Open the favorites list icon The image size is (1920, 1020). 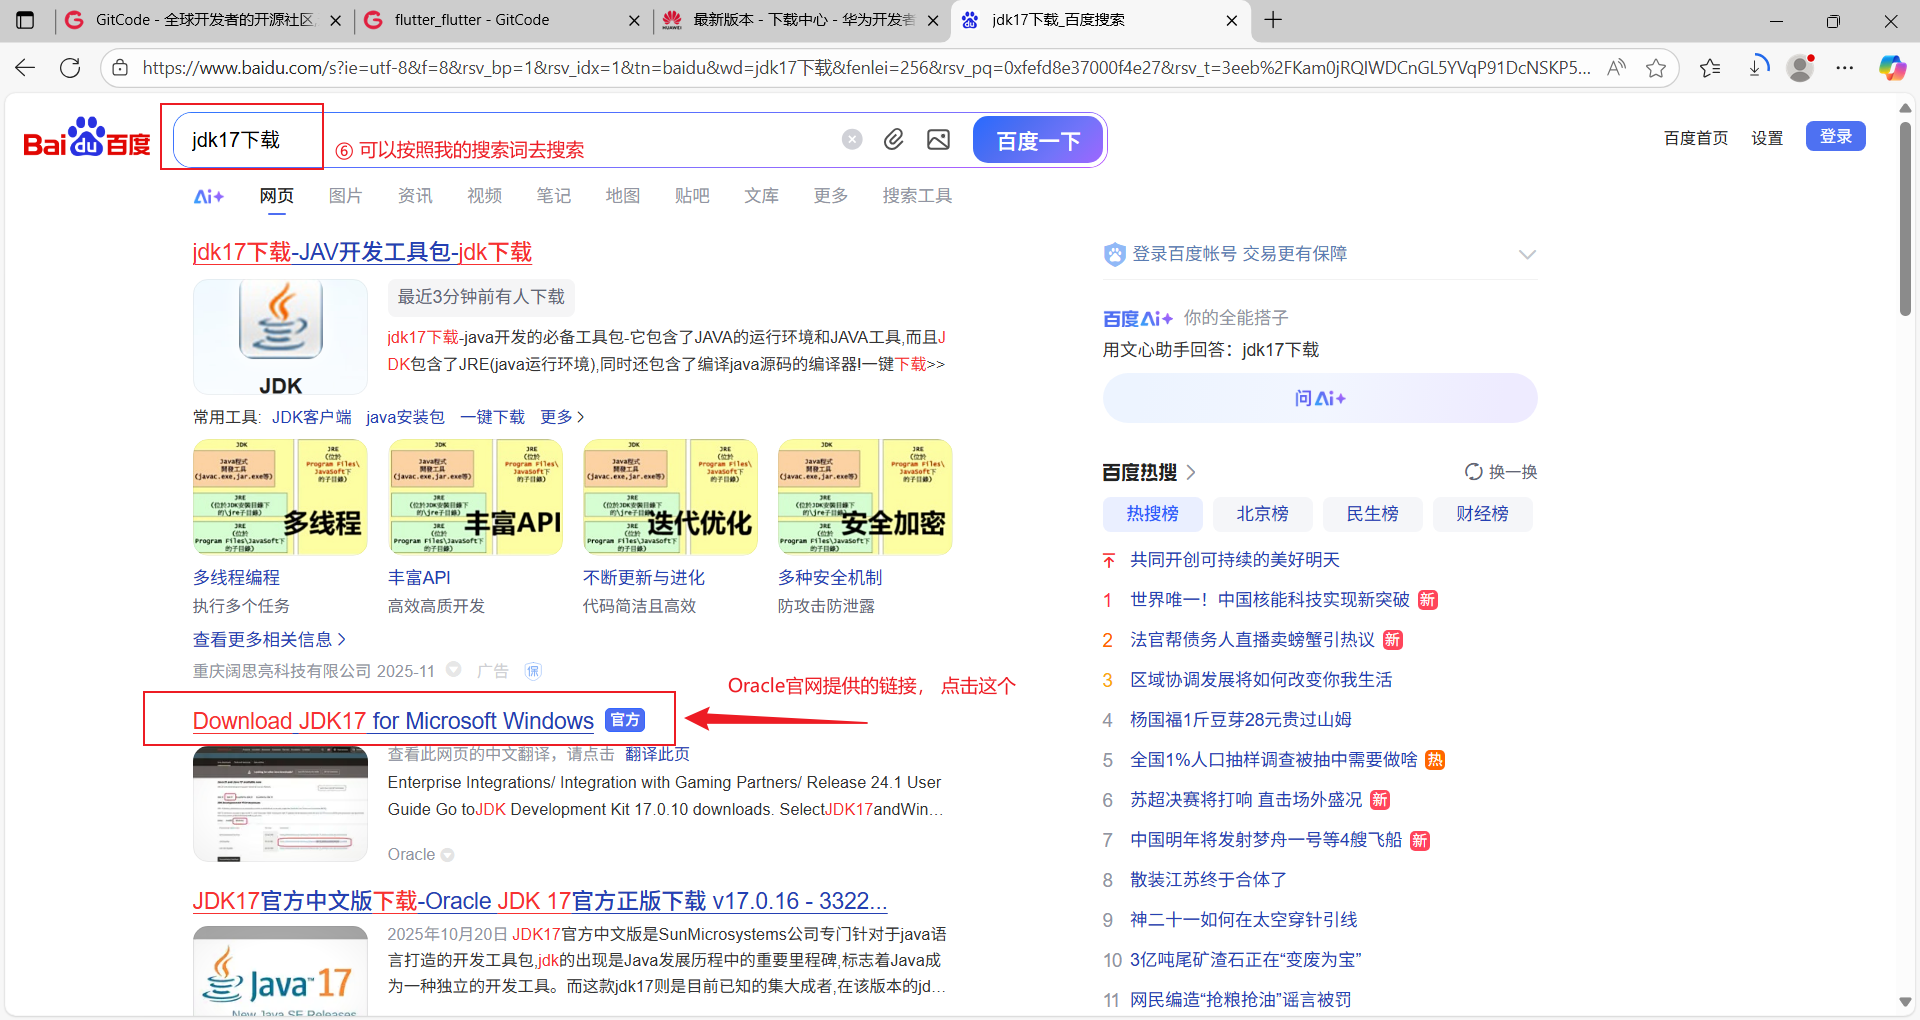click(x=1710, y=68)
